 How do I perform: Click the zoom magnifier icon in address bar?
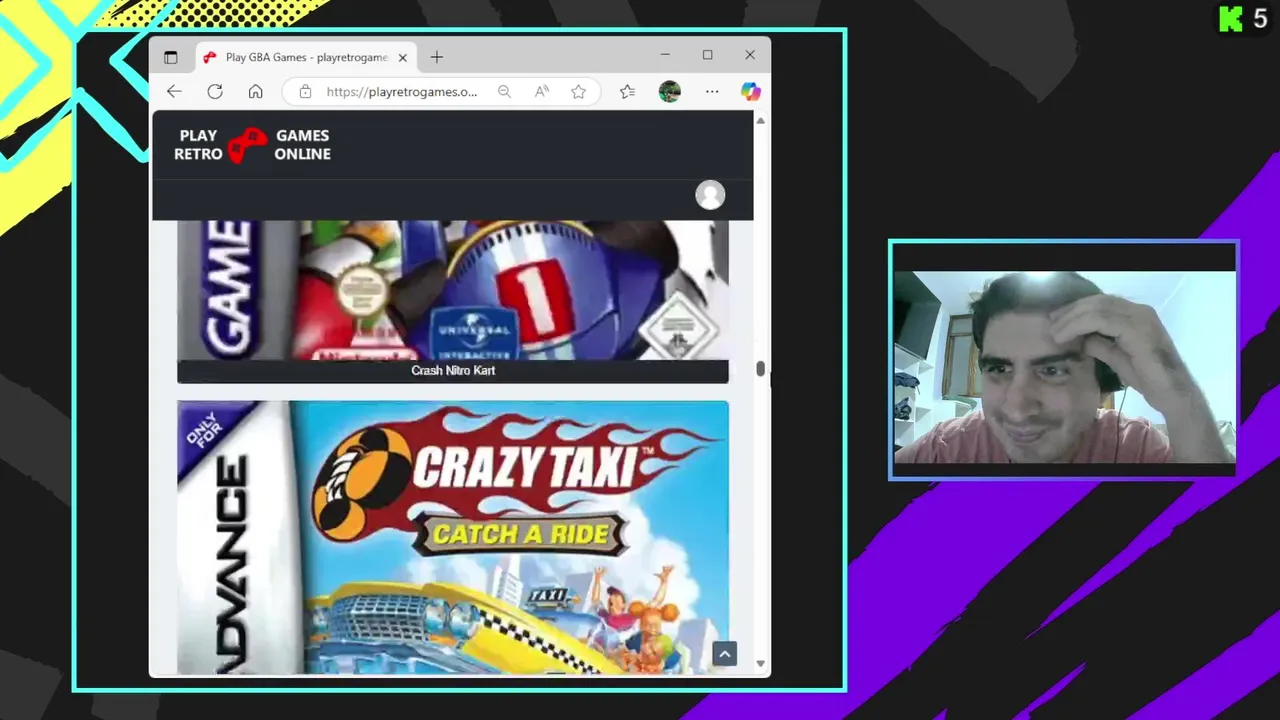pyautogui.click(x=504, y=92)
